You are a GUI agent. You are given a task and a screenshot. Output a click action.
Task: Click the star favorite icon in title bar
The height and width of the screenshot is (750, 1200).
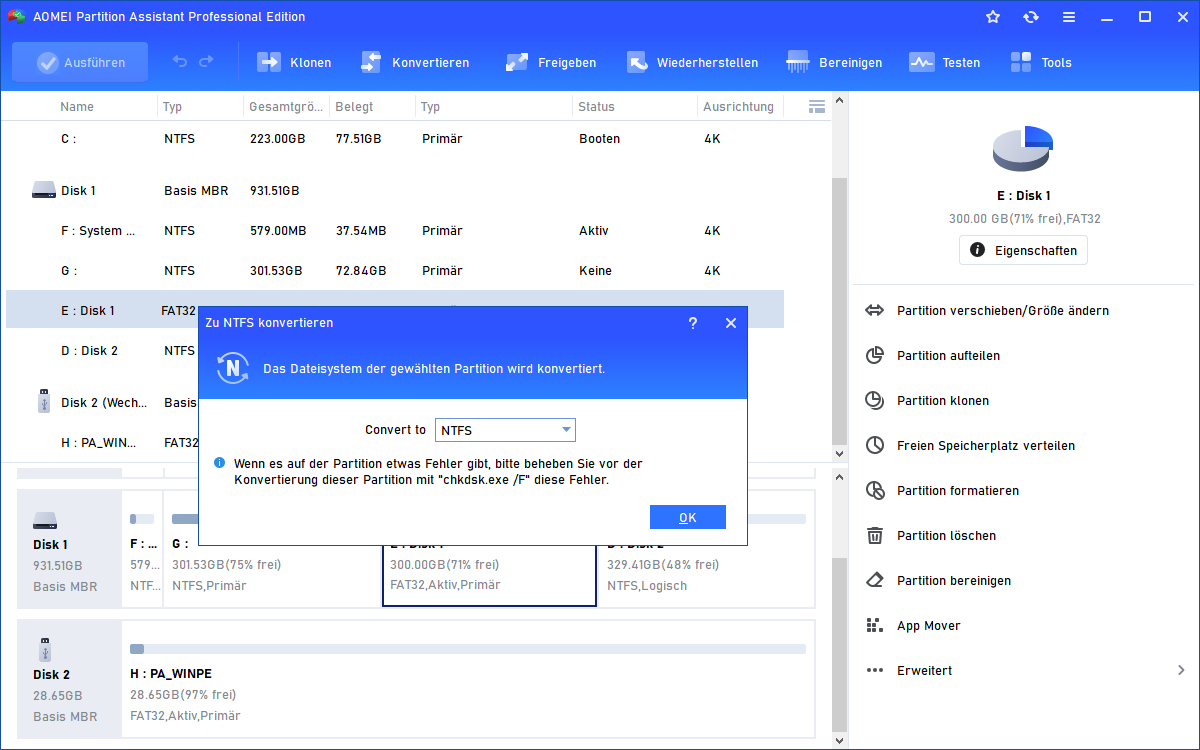click(993, 17)
